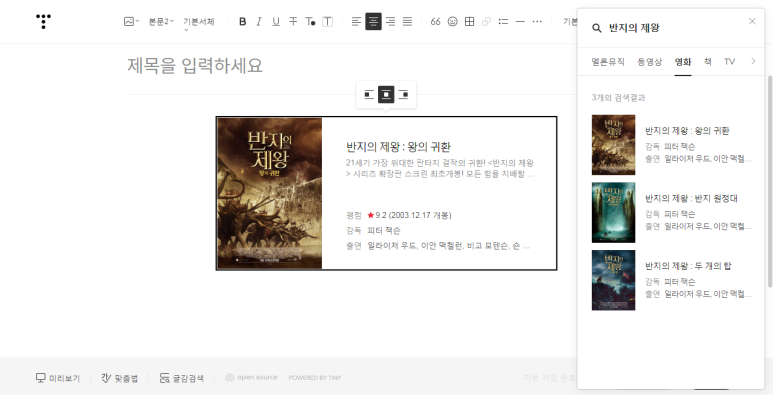Open the 기본서체 font dropdown
773x395 pixels.
coord(199,22)
